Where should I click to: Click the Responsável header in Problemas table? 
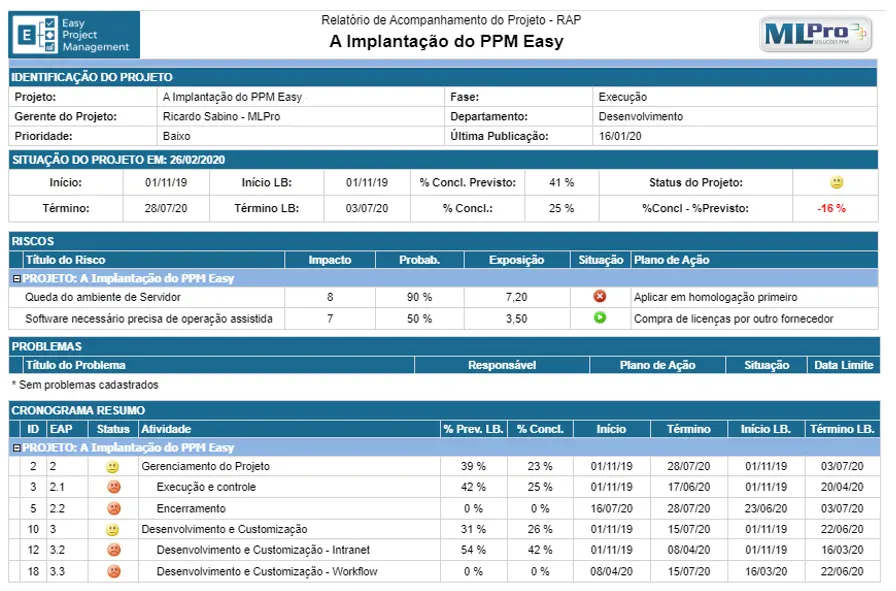[x=502, y=365]
